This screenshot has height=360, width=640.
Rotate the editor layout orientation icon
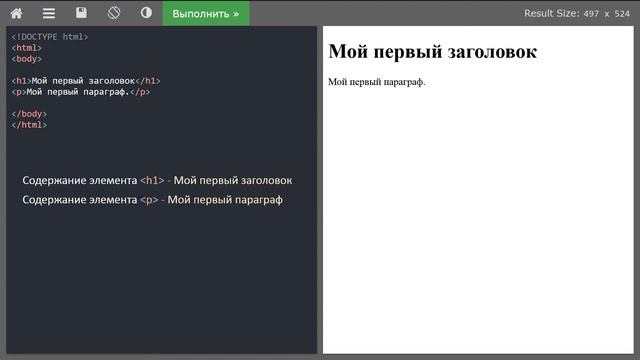pyautogui.click(x=114, y=13)
